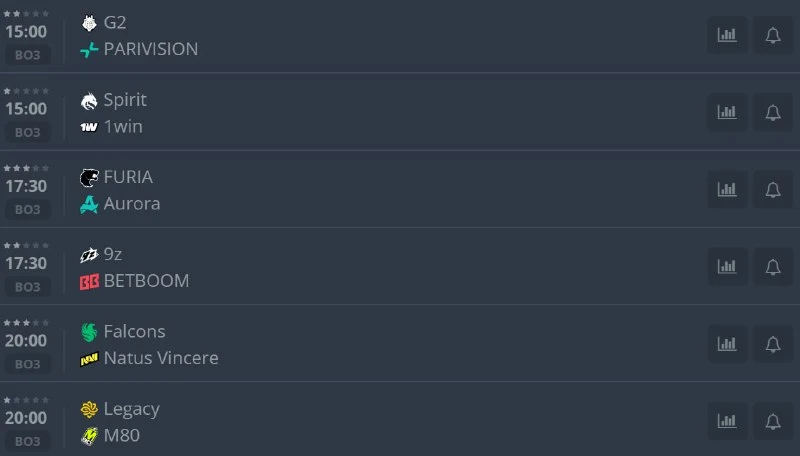Enable bell alert for Legacy vs M80
800x456 pixels.
(x=773, y=421)
